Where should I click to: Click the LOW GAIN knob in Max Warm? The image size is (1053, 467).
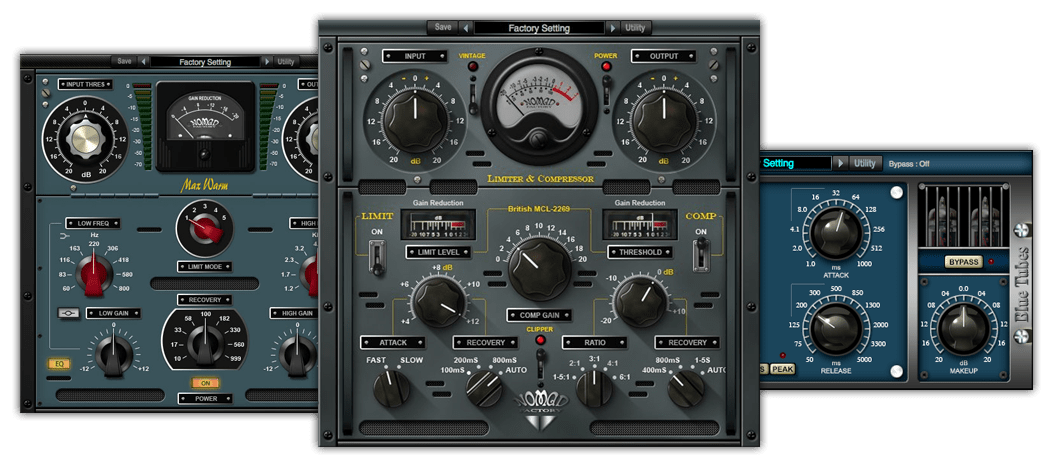(113, 355)
